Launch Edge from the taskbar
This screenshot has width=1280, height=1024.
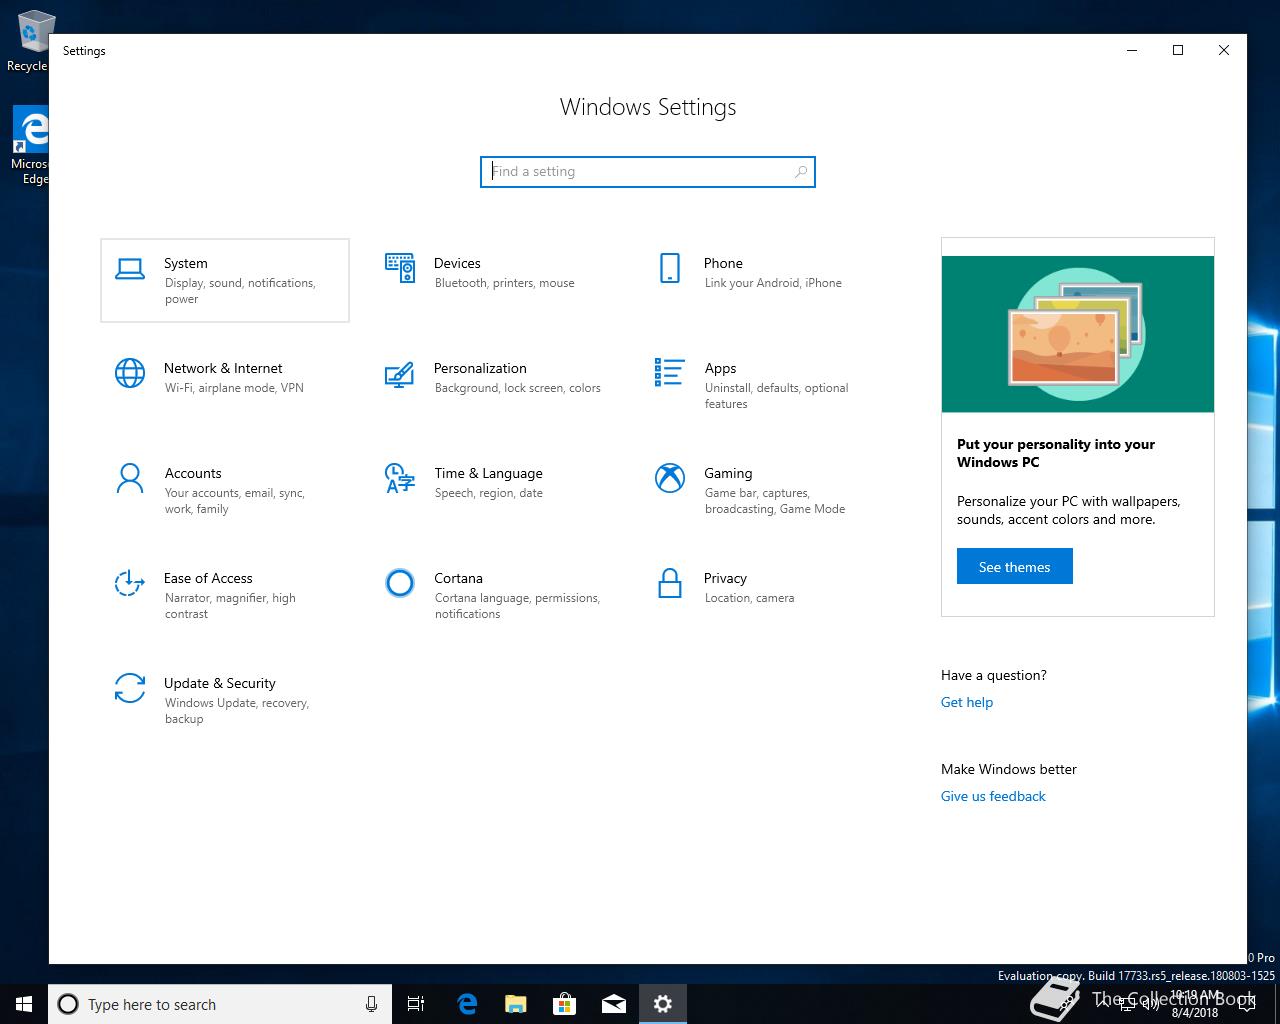tap(466, 1004)
